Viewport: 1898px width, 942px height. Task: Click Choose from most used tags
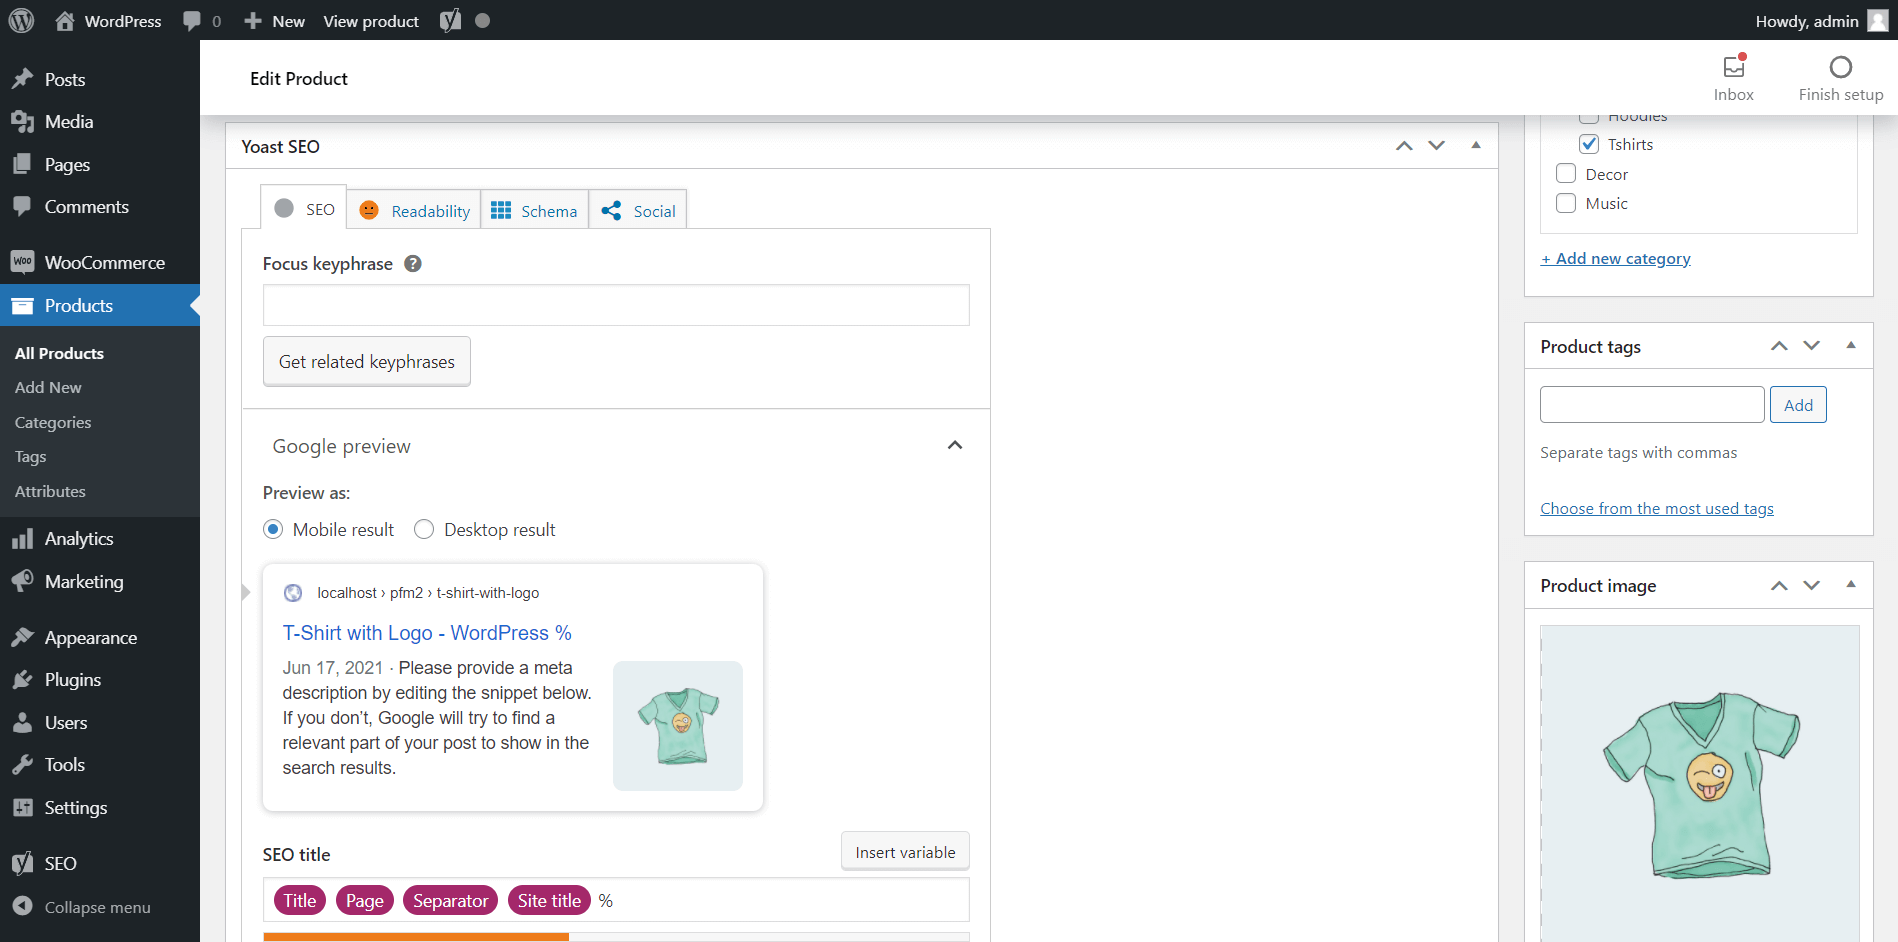1657,508
